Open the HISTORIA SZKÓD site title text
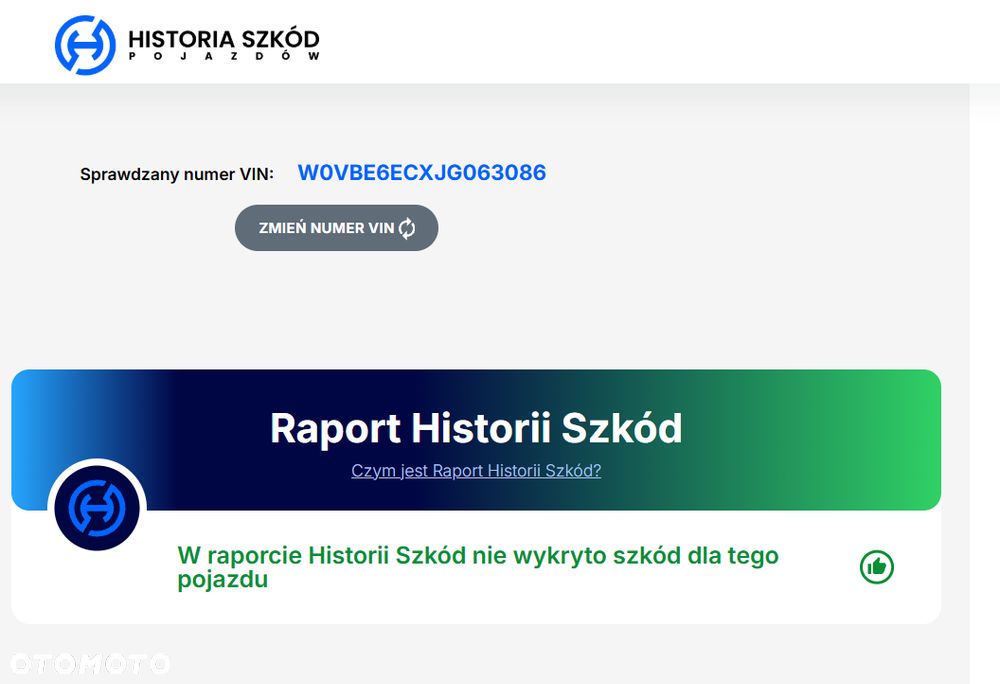The width and height of the screenshot is (1000, 684). point(224,39)
